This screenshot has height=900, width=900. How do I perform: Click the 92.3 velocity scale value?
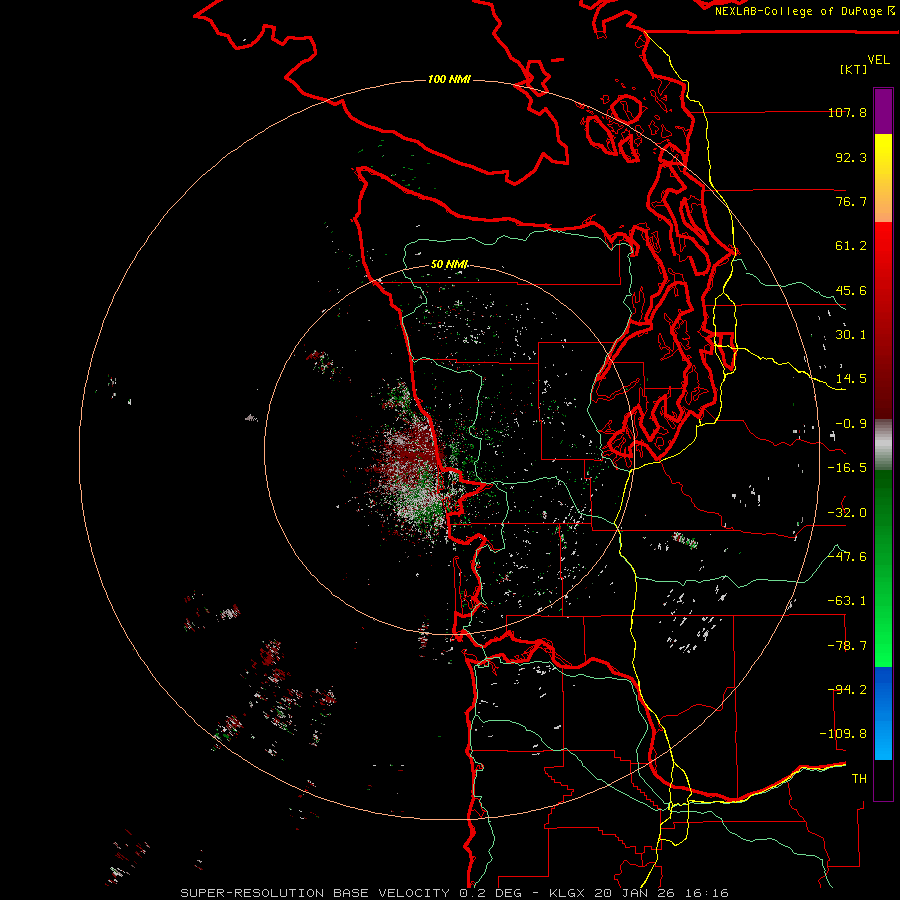[851, 157]
